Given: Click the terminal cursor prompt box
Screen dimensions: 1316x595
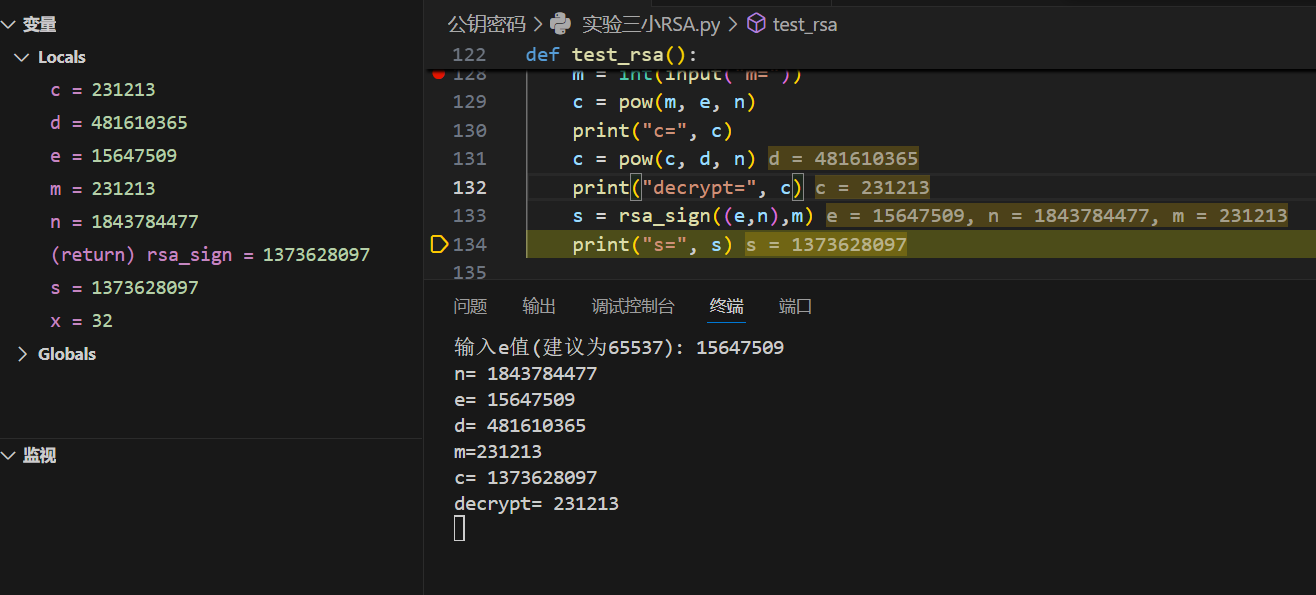Looking at the screenshot, I should (460, 528).
